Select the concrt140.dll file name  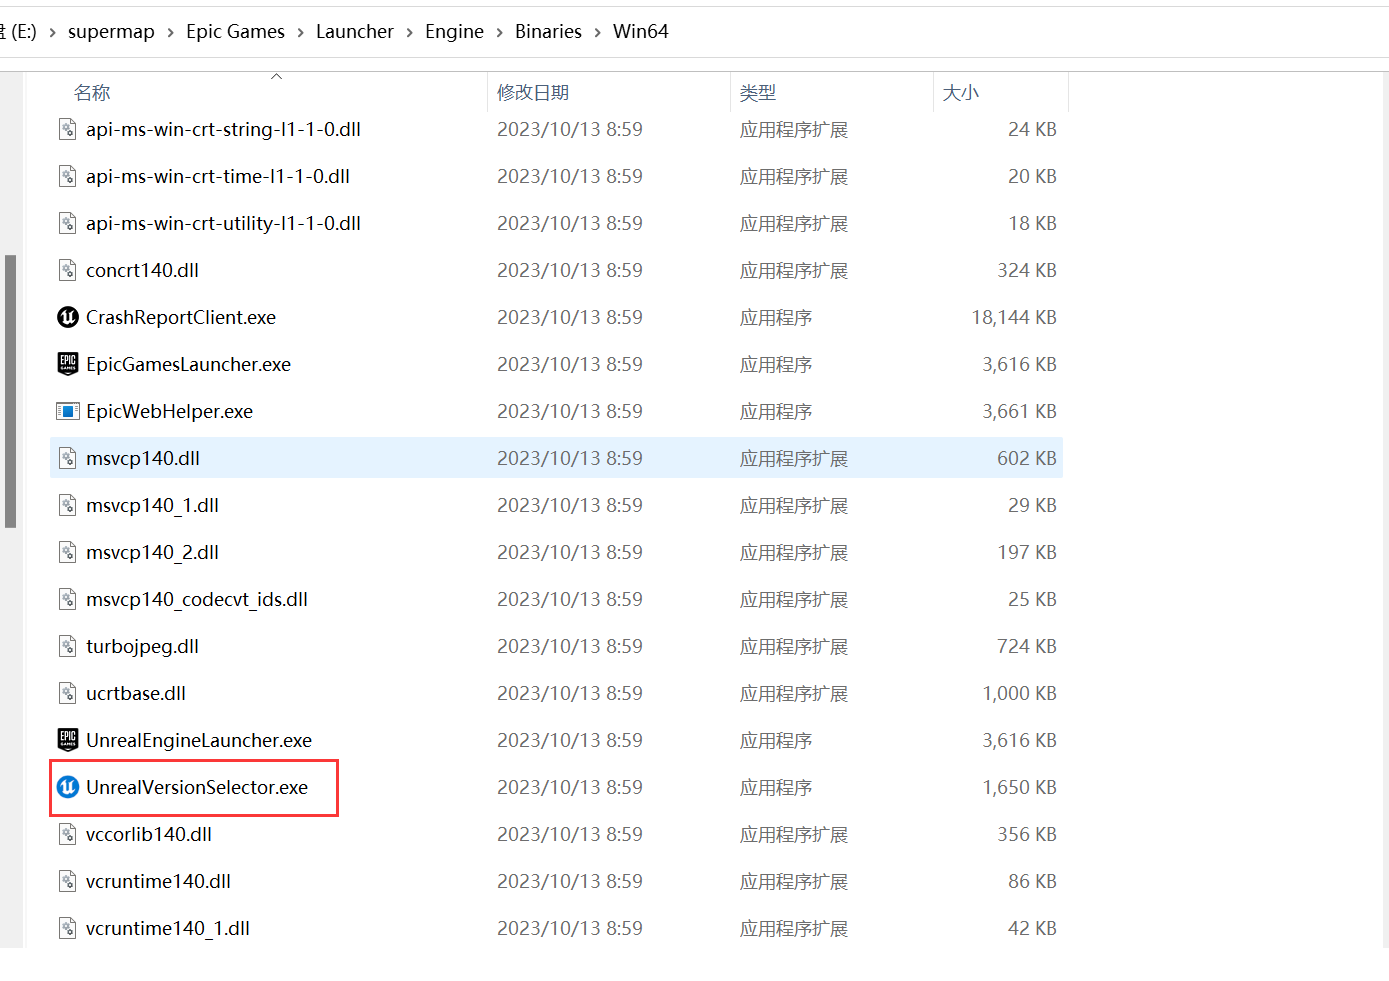(142, 270)
